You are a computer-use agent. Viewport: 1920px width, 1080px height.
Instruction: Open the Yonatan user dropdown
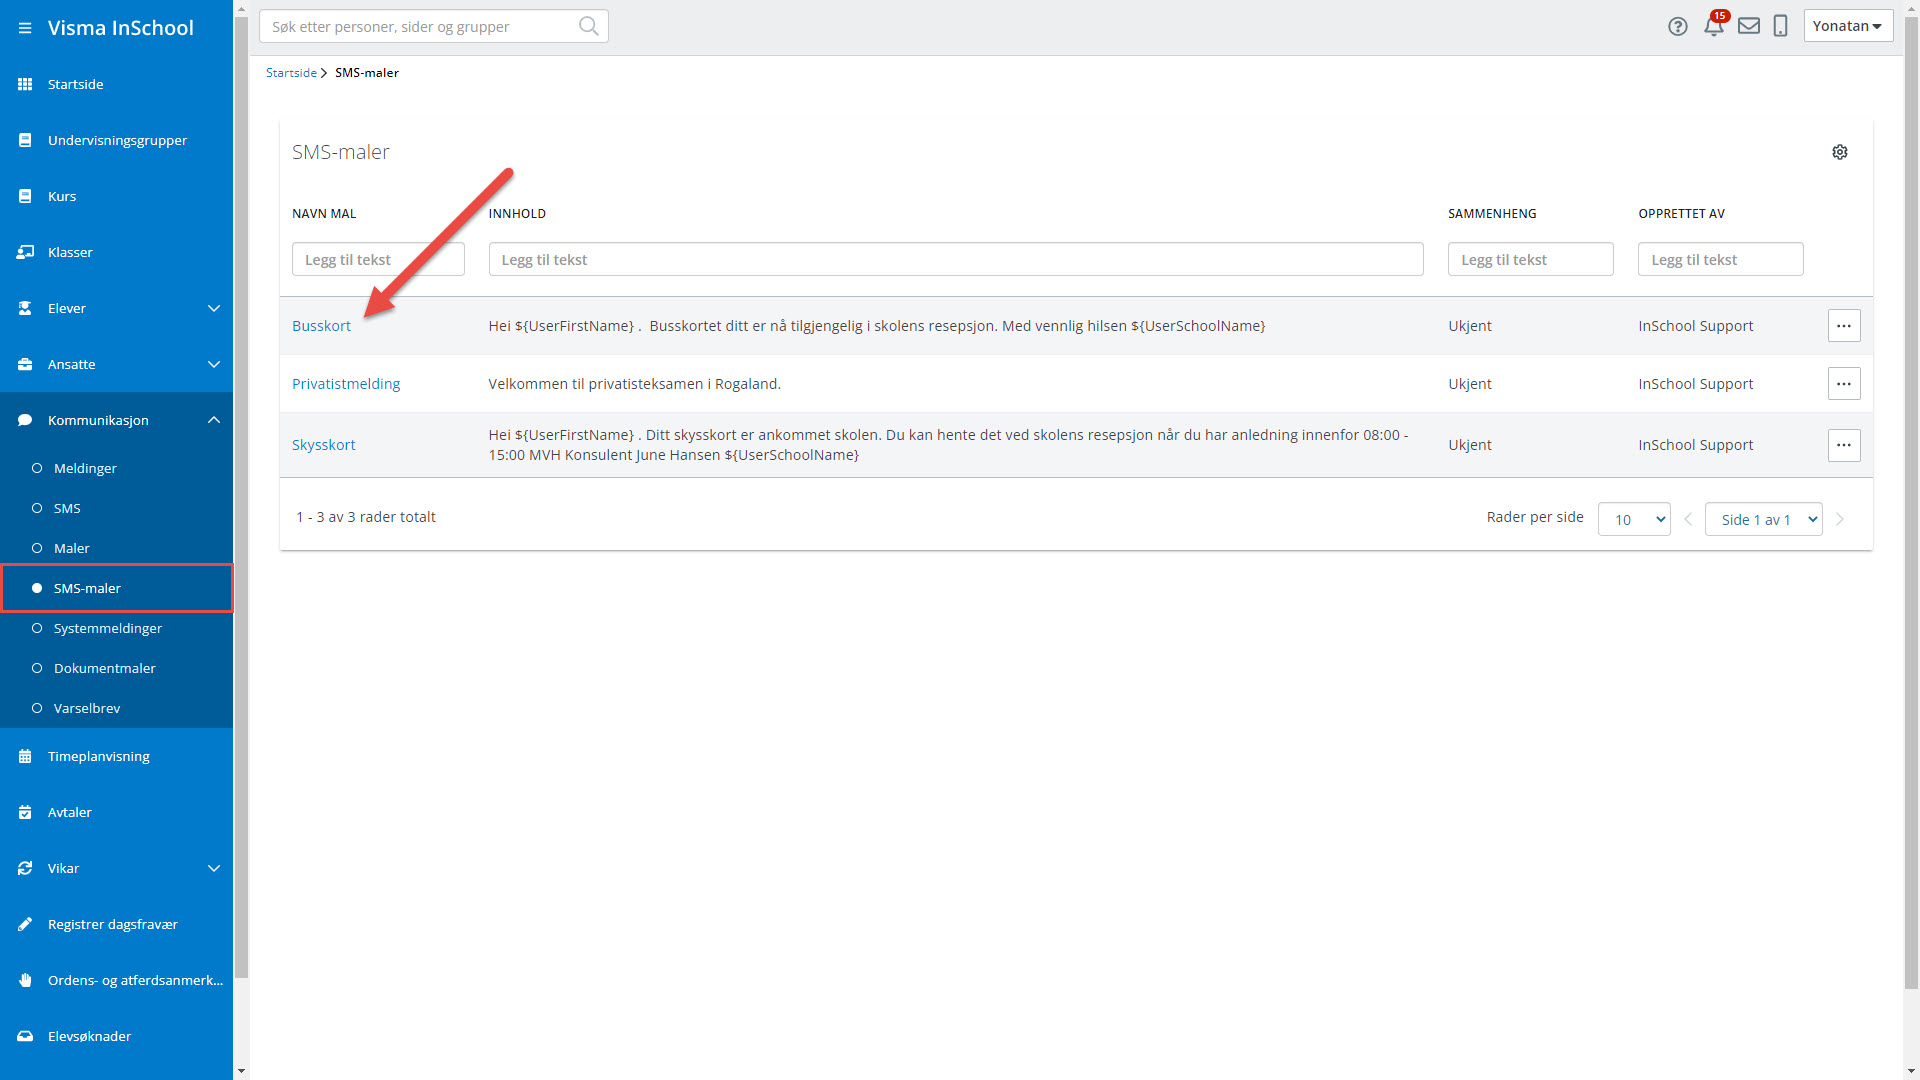pos(1848,26)
